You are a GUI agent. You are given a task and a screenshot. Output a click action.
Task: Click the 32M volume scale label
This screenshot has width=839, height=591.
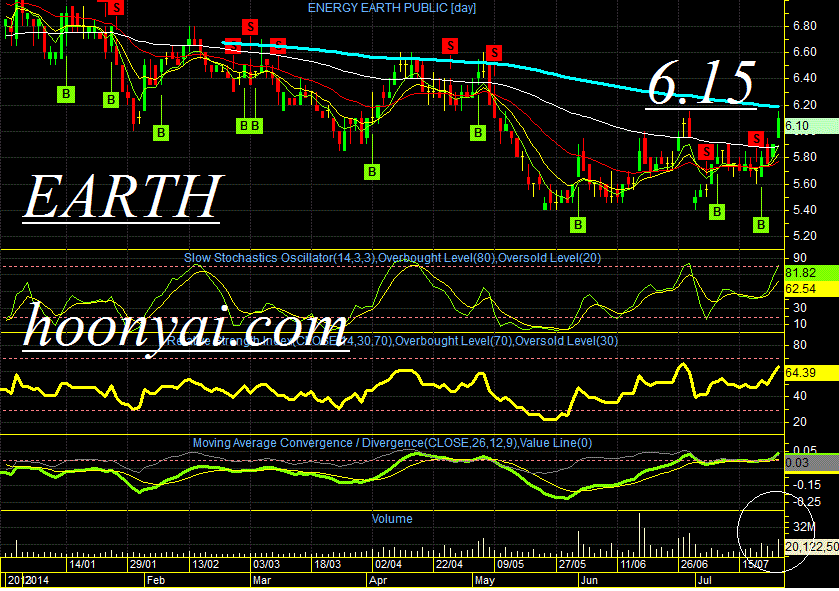pos(804,527)
